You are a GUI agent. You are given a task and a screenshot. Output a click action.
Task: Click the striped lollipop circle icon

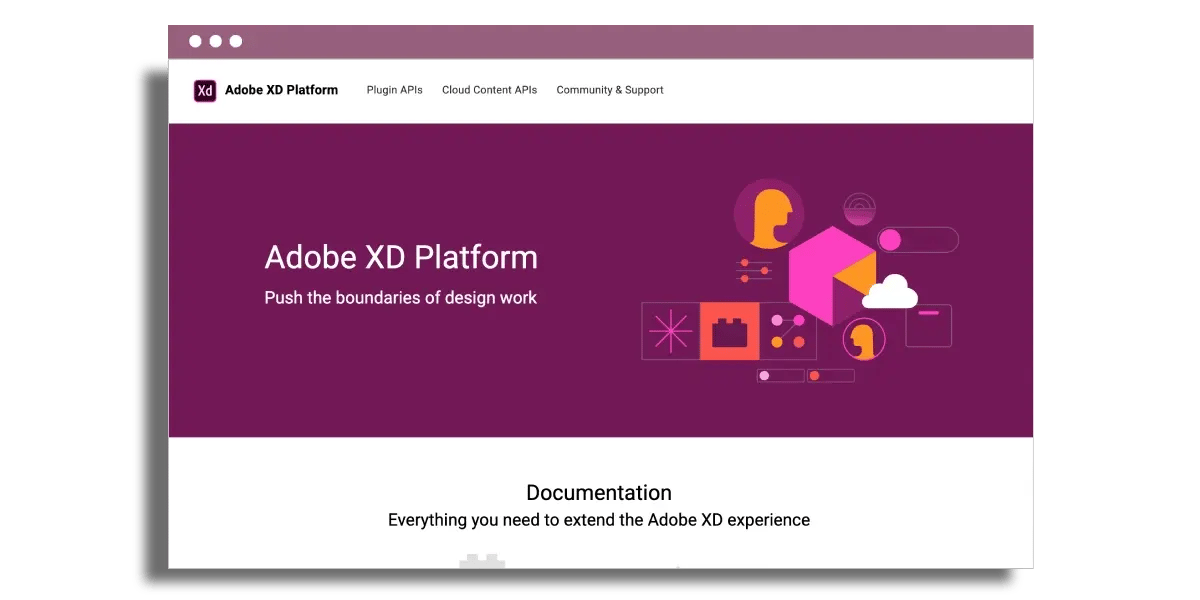click(x=860, y=207)
